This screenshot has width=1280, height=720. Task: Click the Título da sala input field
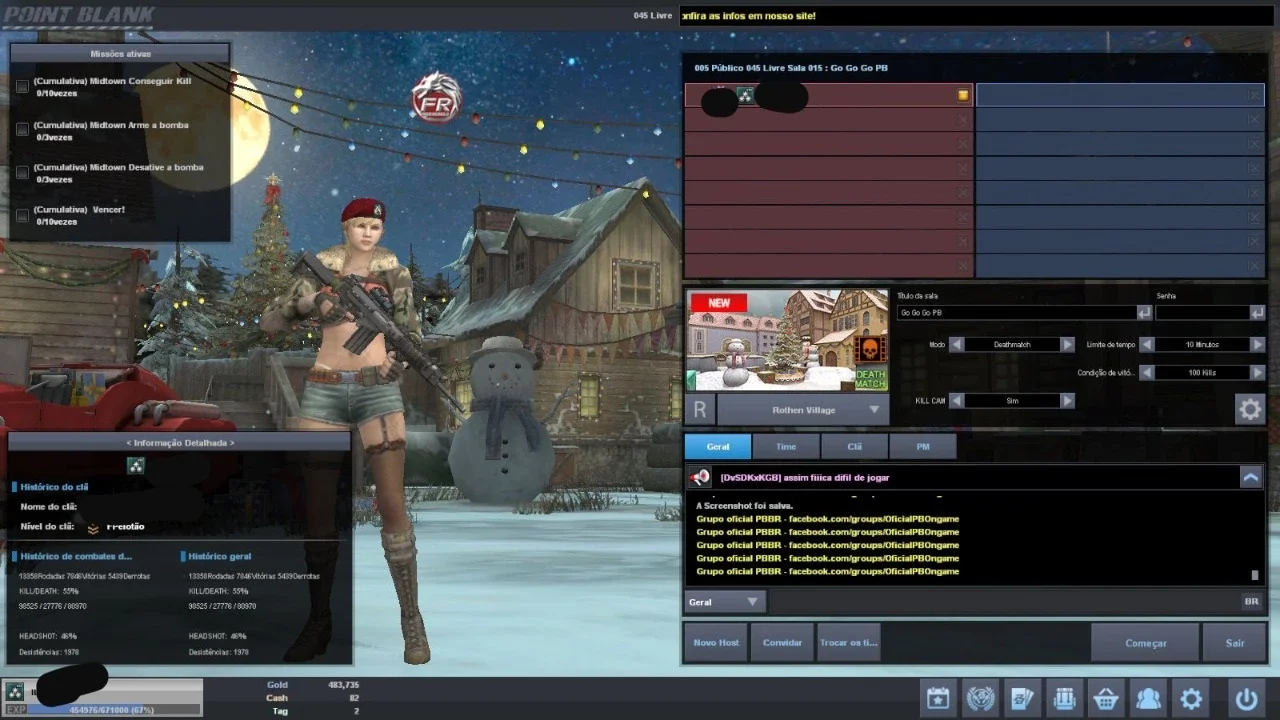pyautogui.click(x=1016, y=313)
